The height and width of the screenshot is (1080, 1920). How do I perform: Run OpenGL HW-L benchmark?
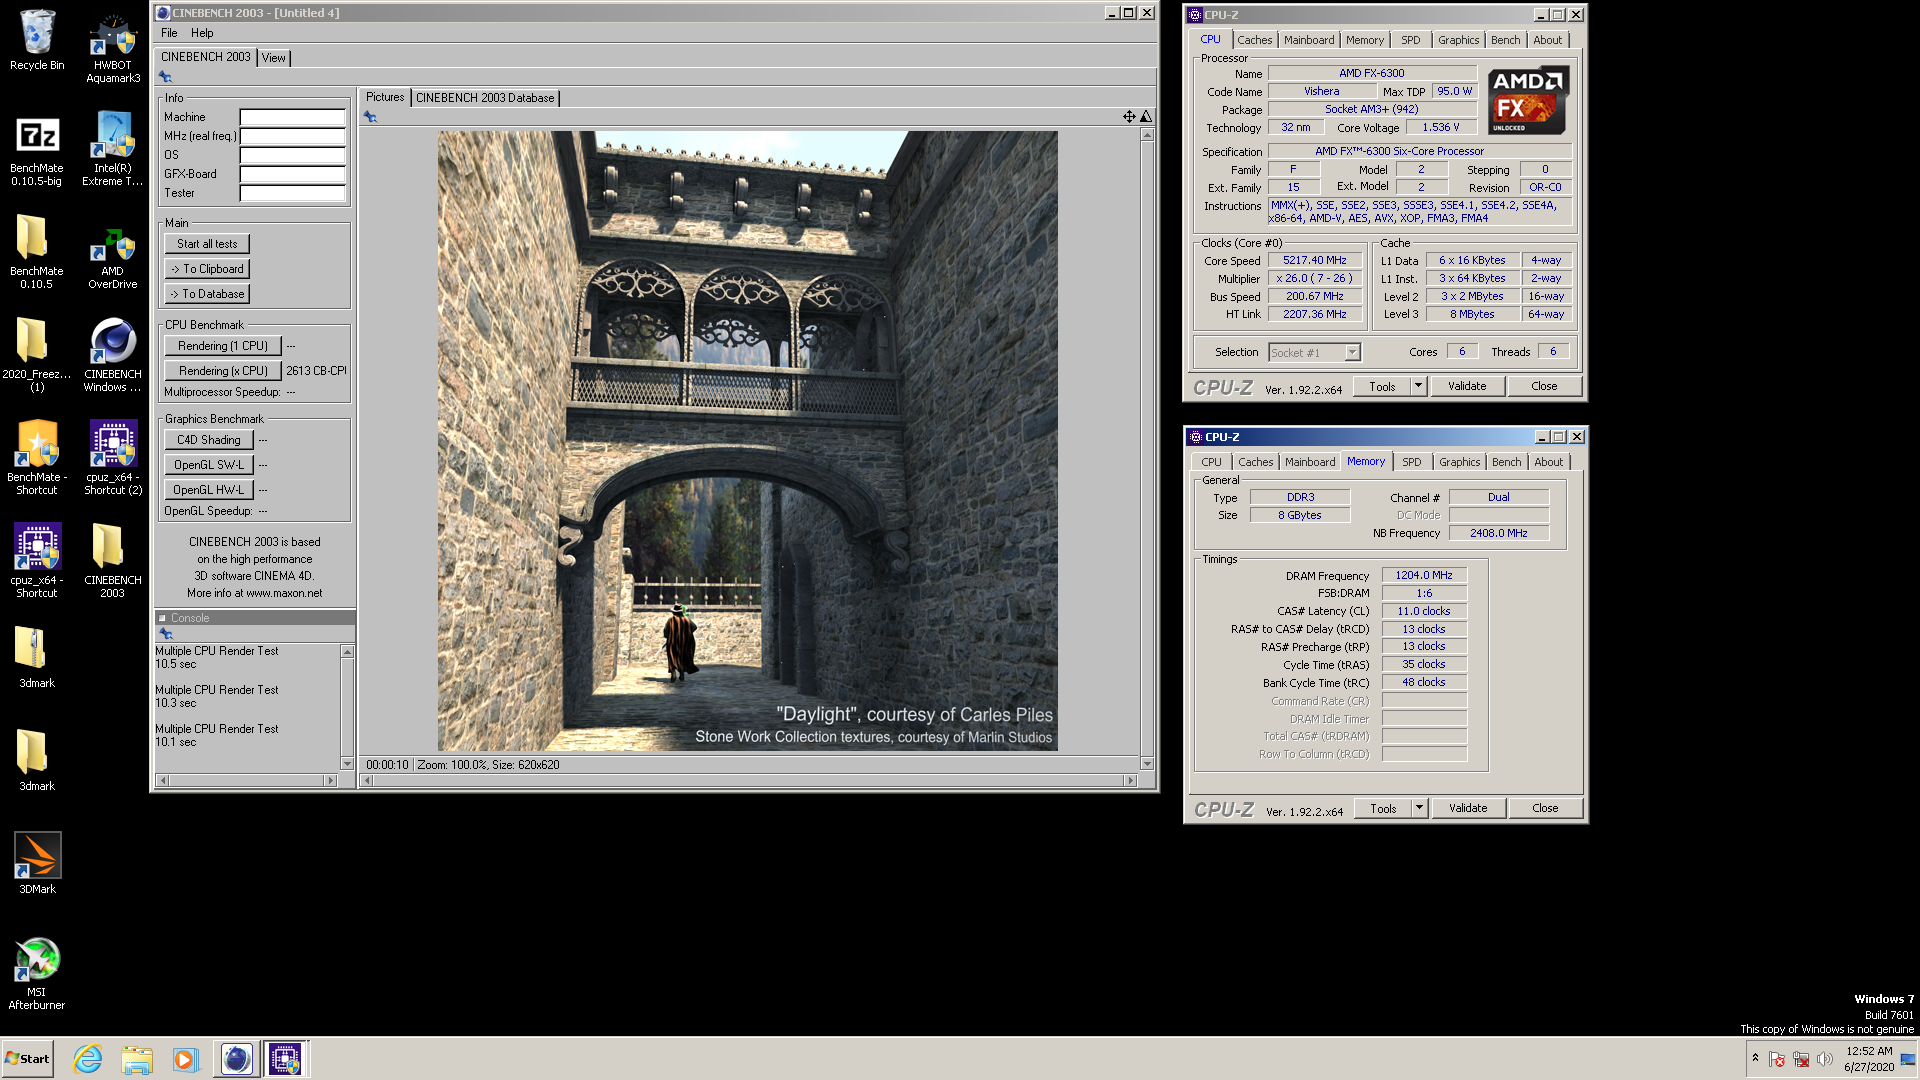point(209,490)
